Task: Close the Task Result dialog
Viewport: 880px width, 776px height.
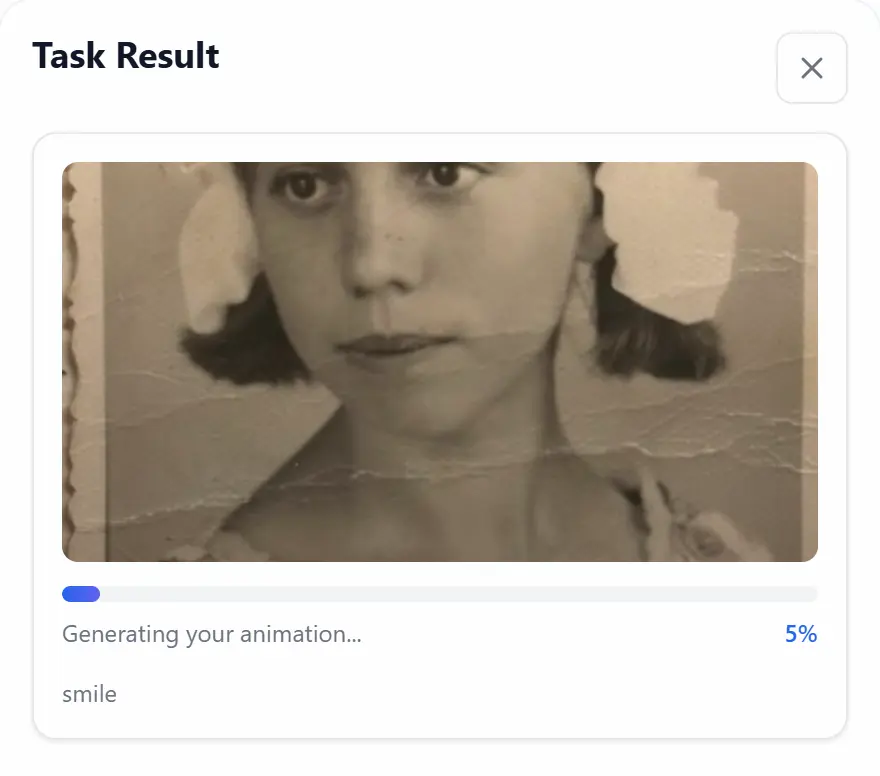Action: click(811, 68)
